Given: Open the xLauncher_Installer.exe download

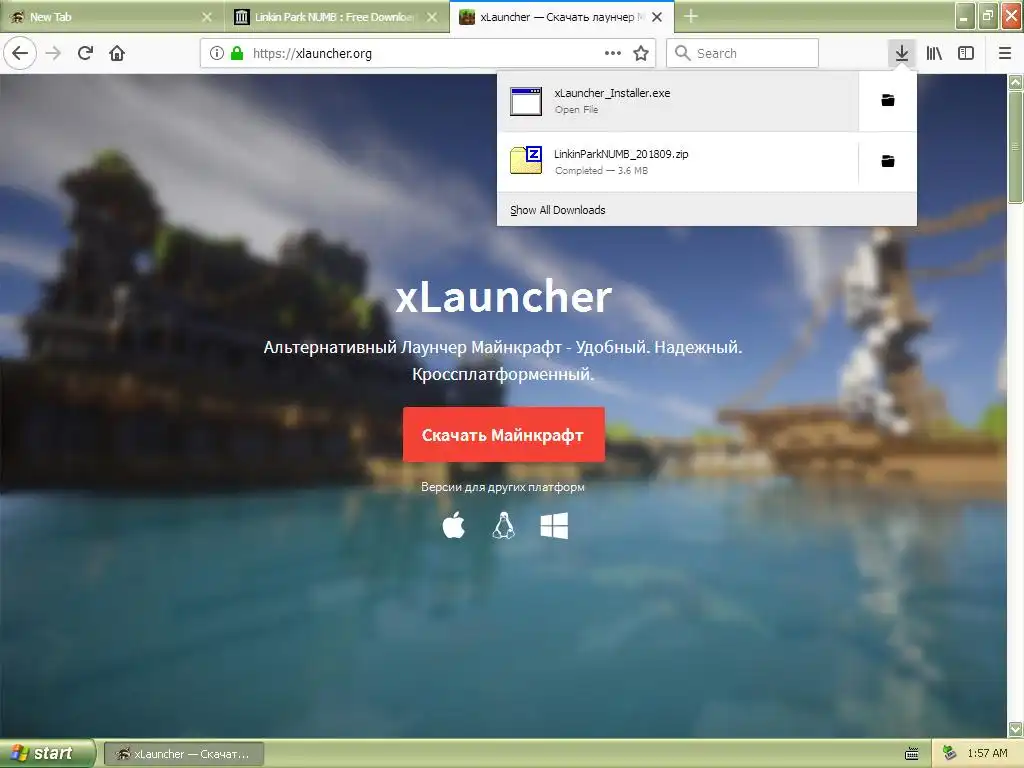Looking at the screenshot, I should (x=678, y=101).
